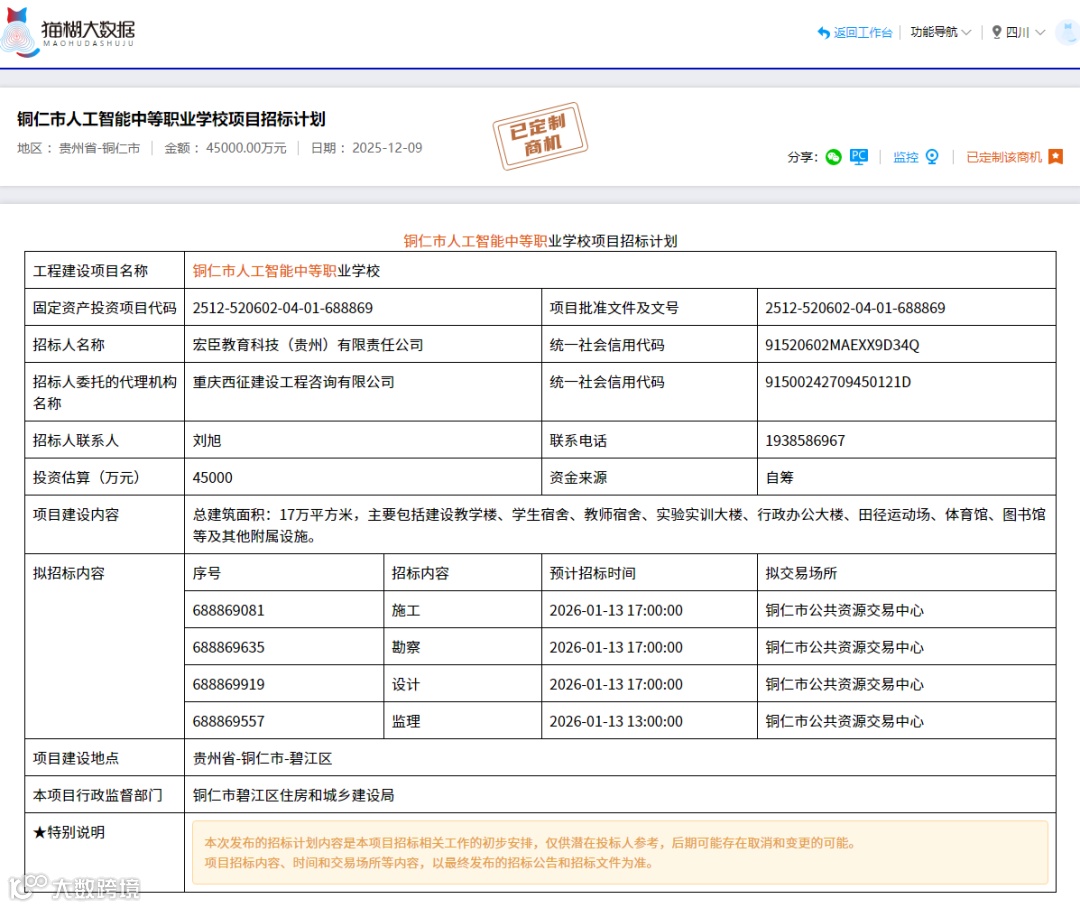Click 铜仁市碧江区住房和城乡建设局

click(293, 795)
